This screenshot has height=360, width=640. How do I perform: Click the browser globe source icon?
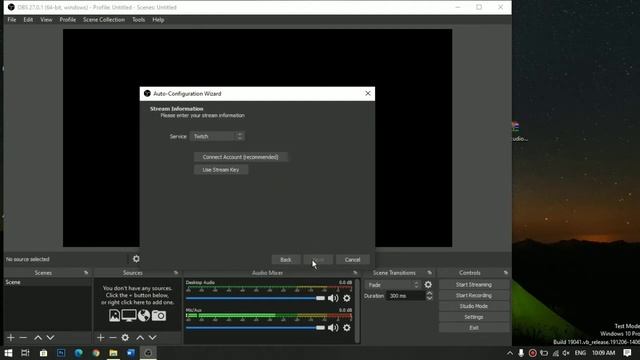click(x=144, y=316)
